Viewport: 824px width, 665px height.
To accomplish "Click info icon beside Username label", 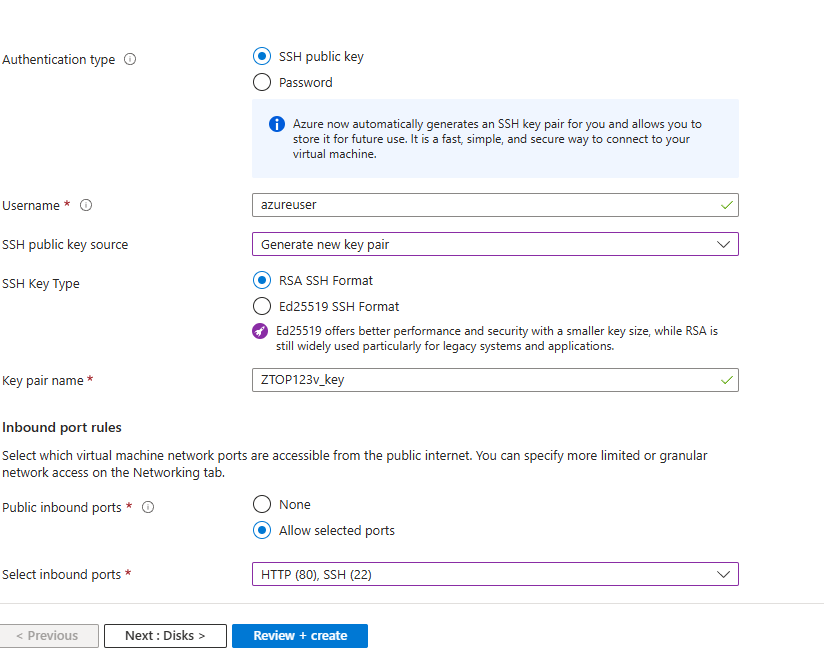I will click(x=86, y=205).
